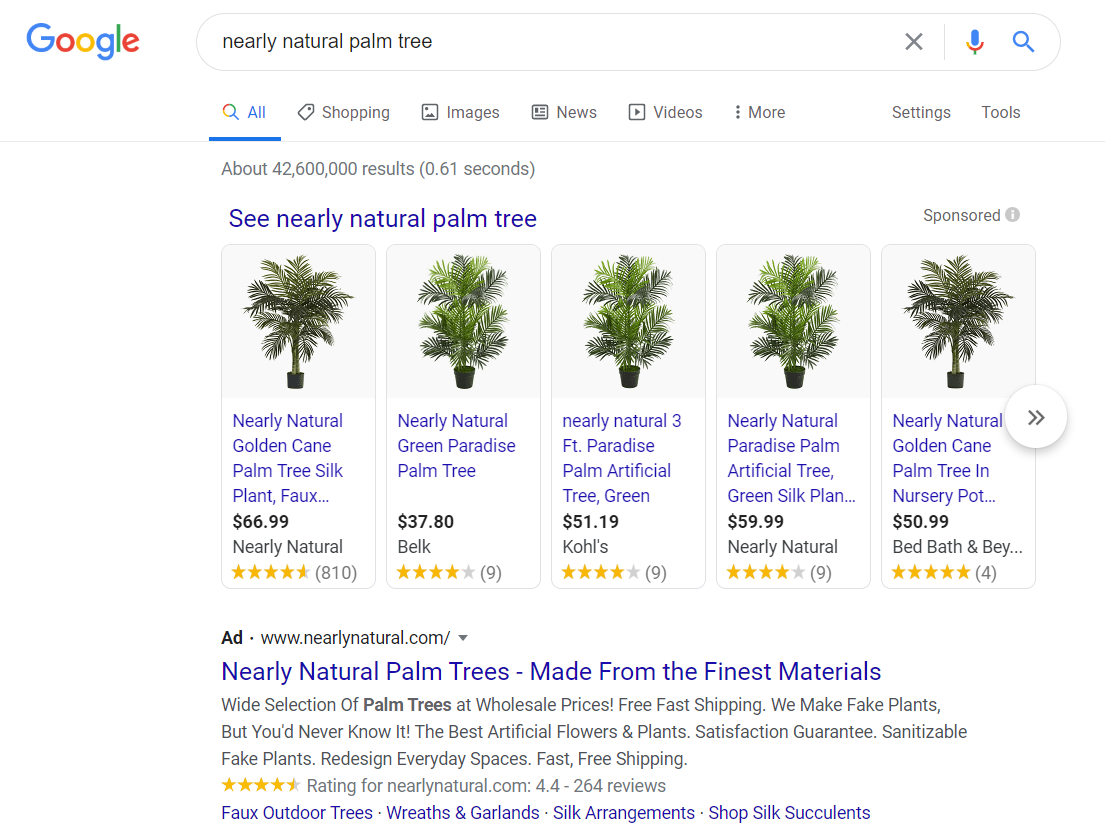1105x833 pixels.
Task: Click the Google logo
Action: 83,41
